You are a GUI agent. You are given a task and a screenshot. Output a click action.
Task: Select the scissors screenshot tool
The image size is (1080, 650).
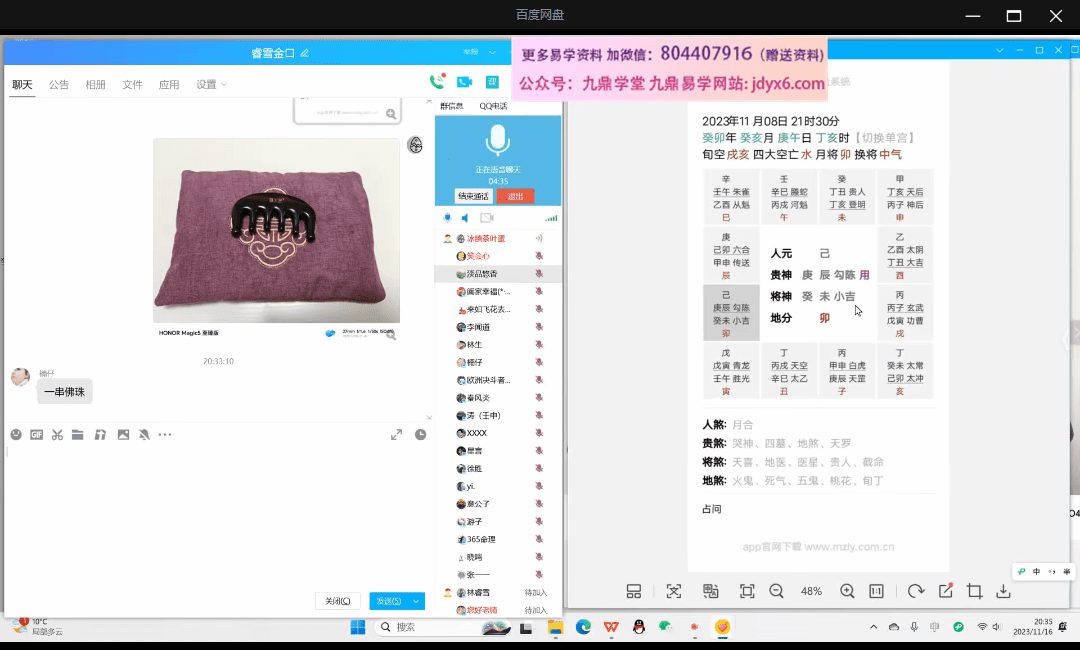tap(57, 435)
